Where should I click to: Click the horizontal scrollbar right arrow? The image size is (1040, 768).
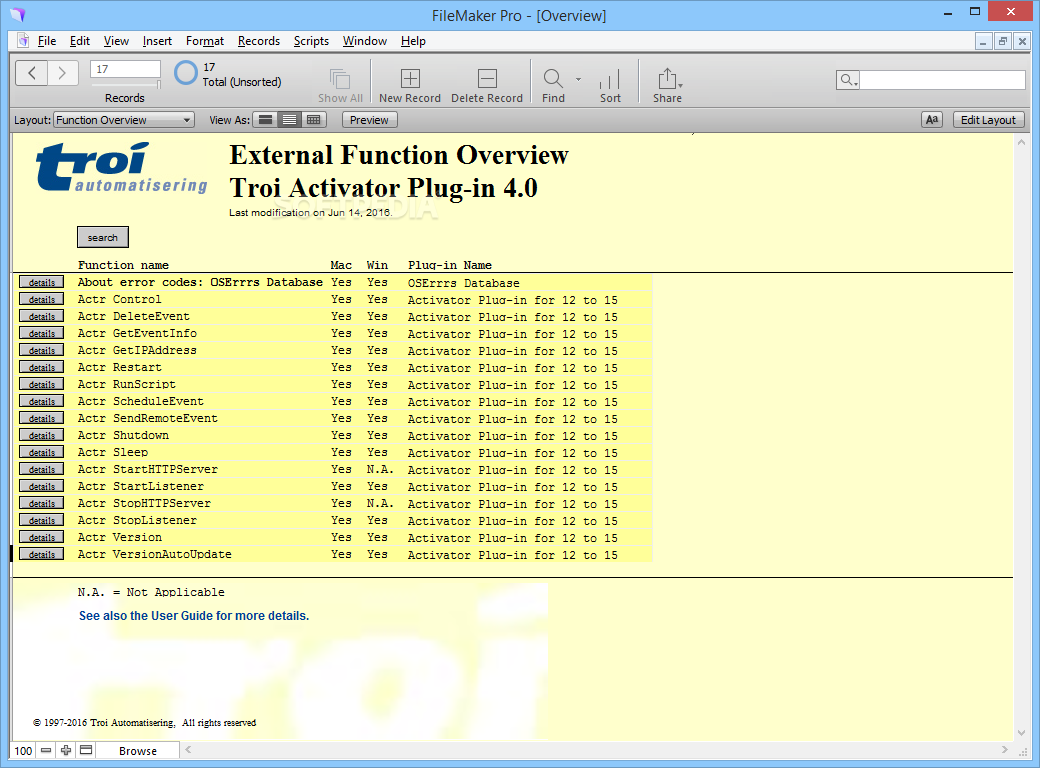point(1005,749)
